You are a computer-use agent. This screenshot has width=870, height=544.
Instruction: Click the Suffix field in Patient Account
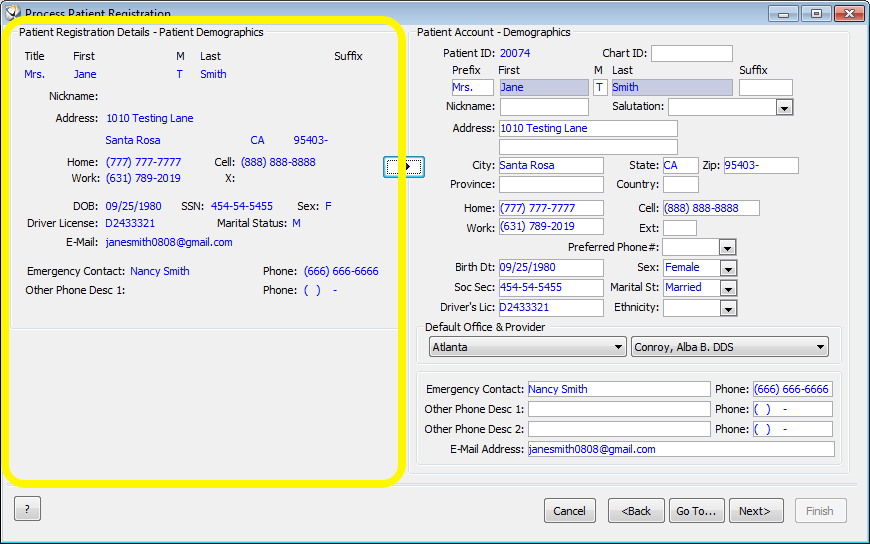766,87
